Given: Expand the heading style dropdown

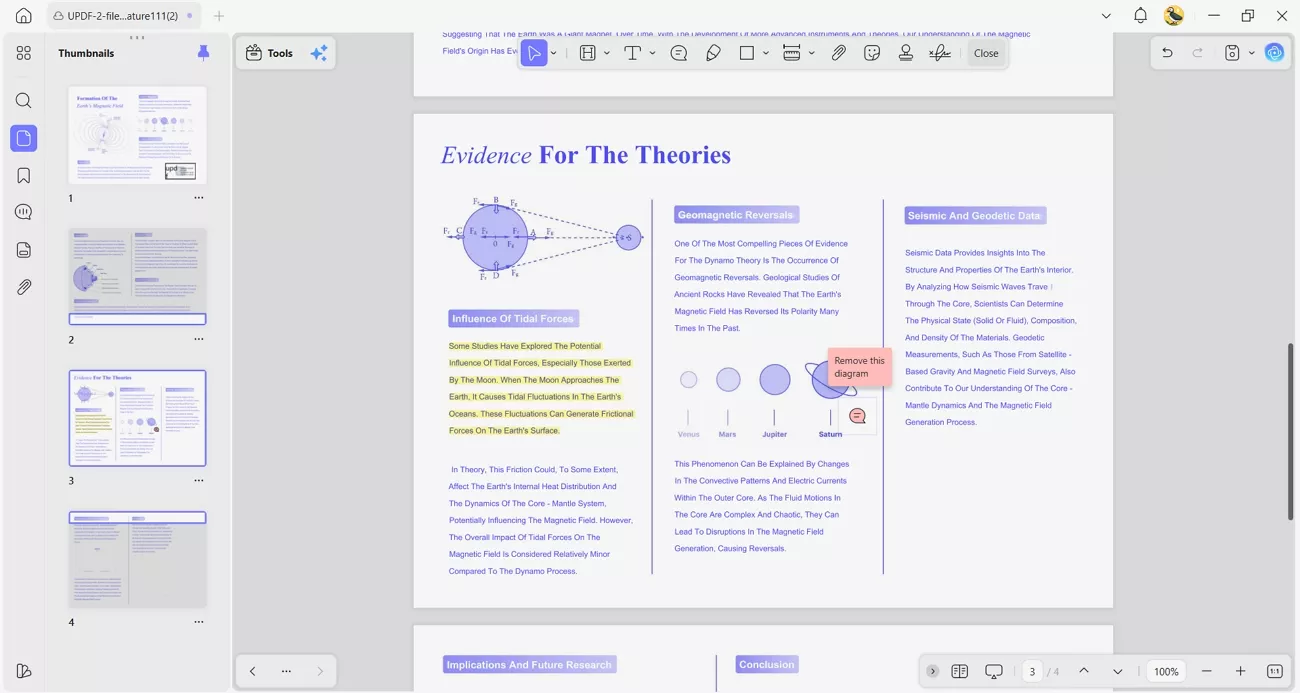Looking at the screenshot, I should (607, 53).
